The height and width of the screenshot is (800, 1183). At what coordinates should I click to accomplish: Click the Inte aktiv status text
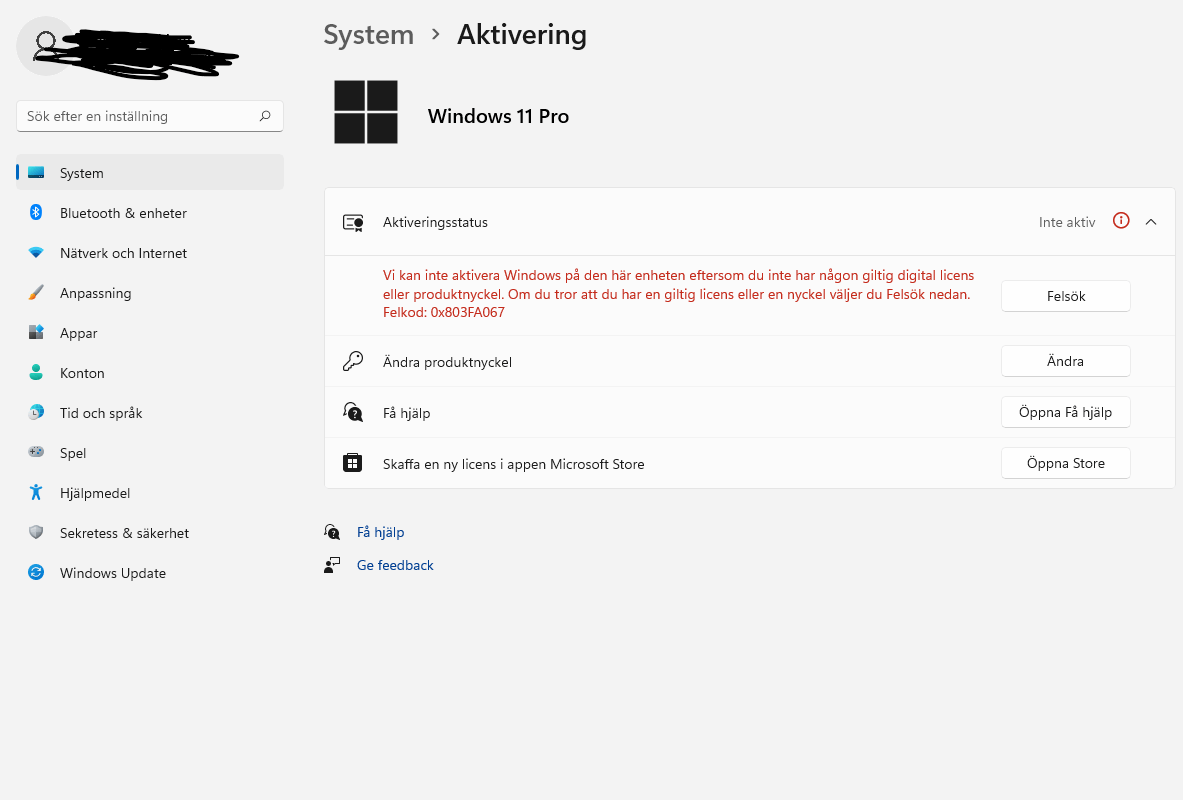1067,222
